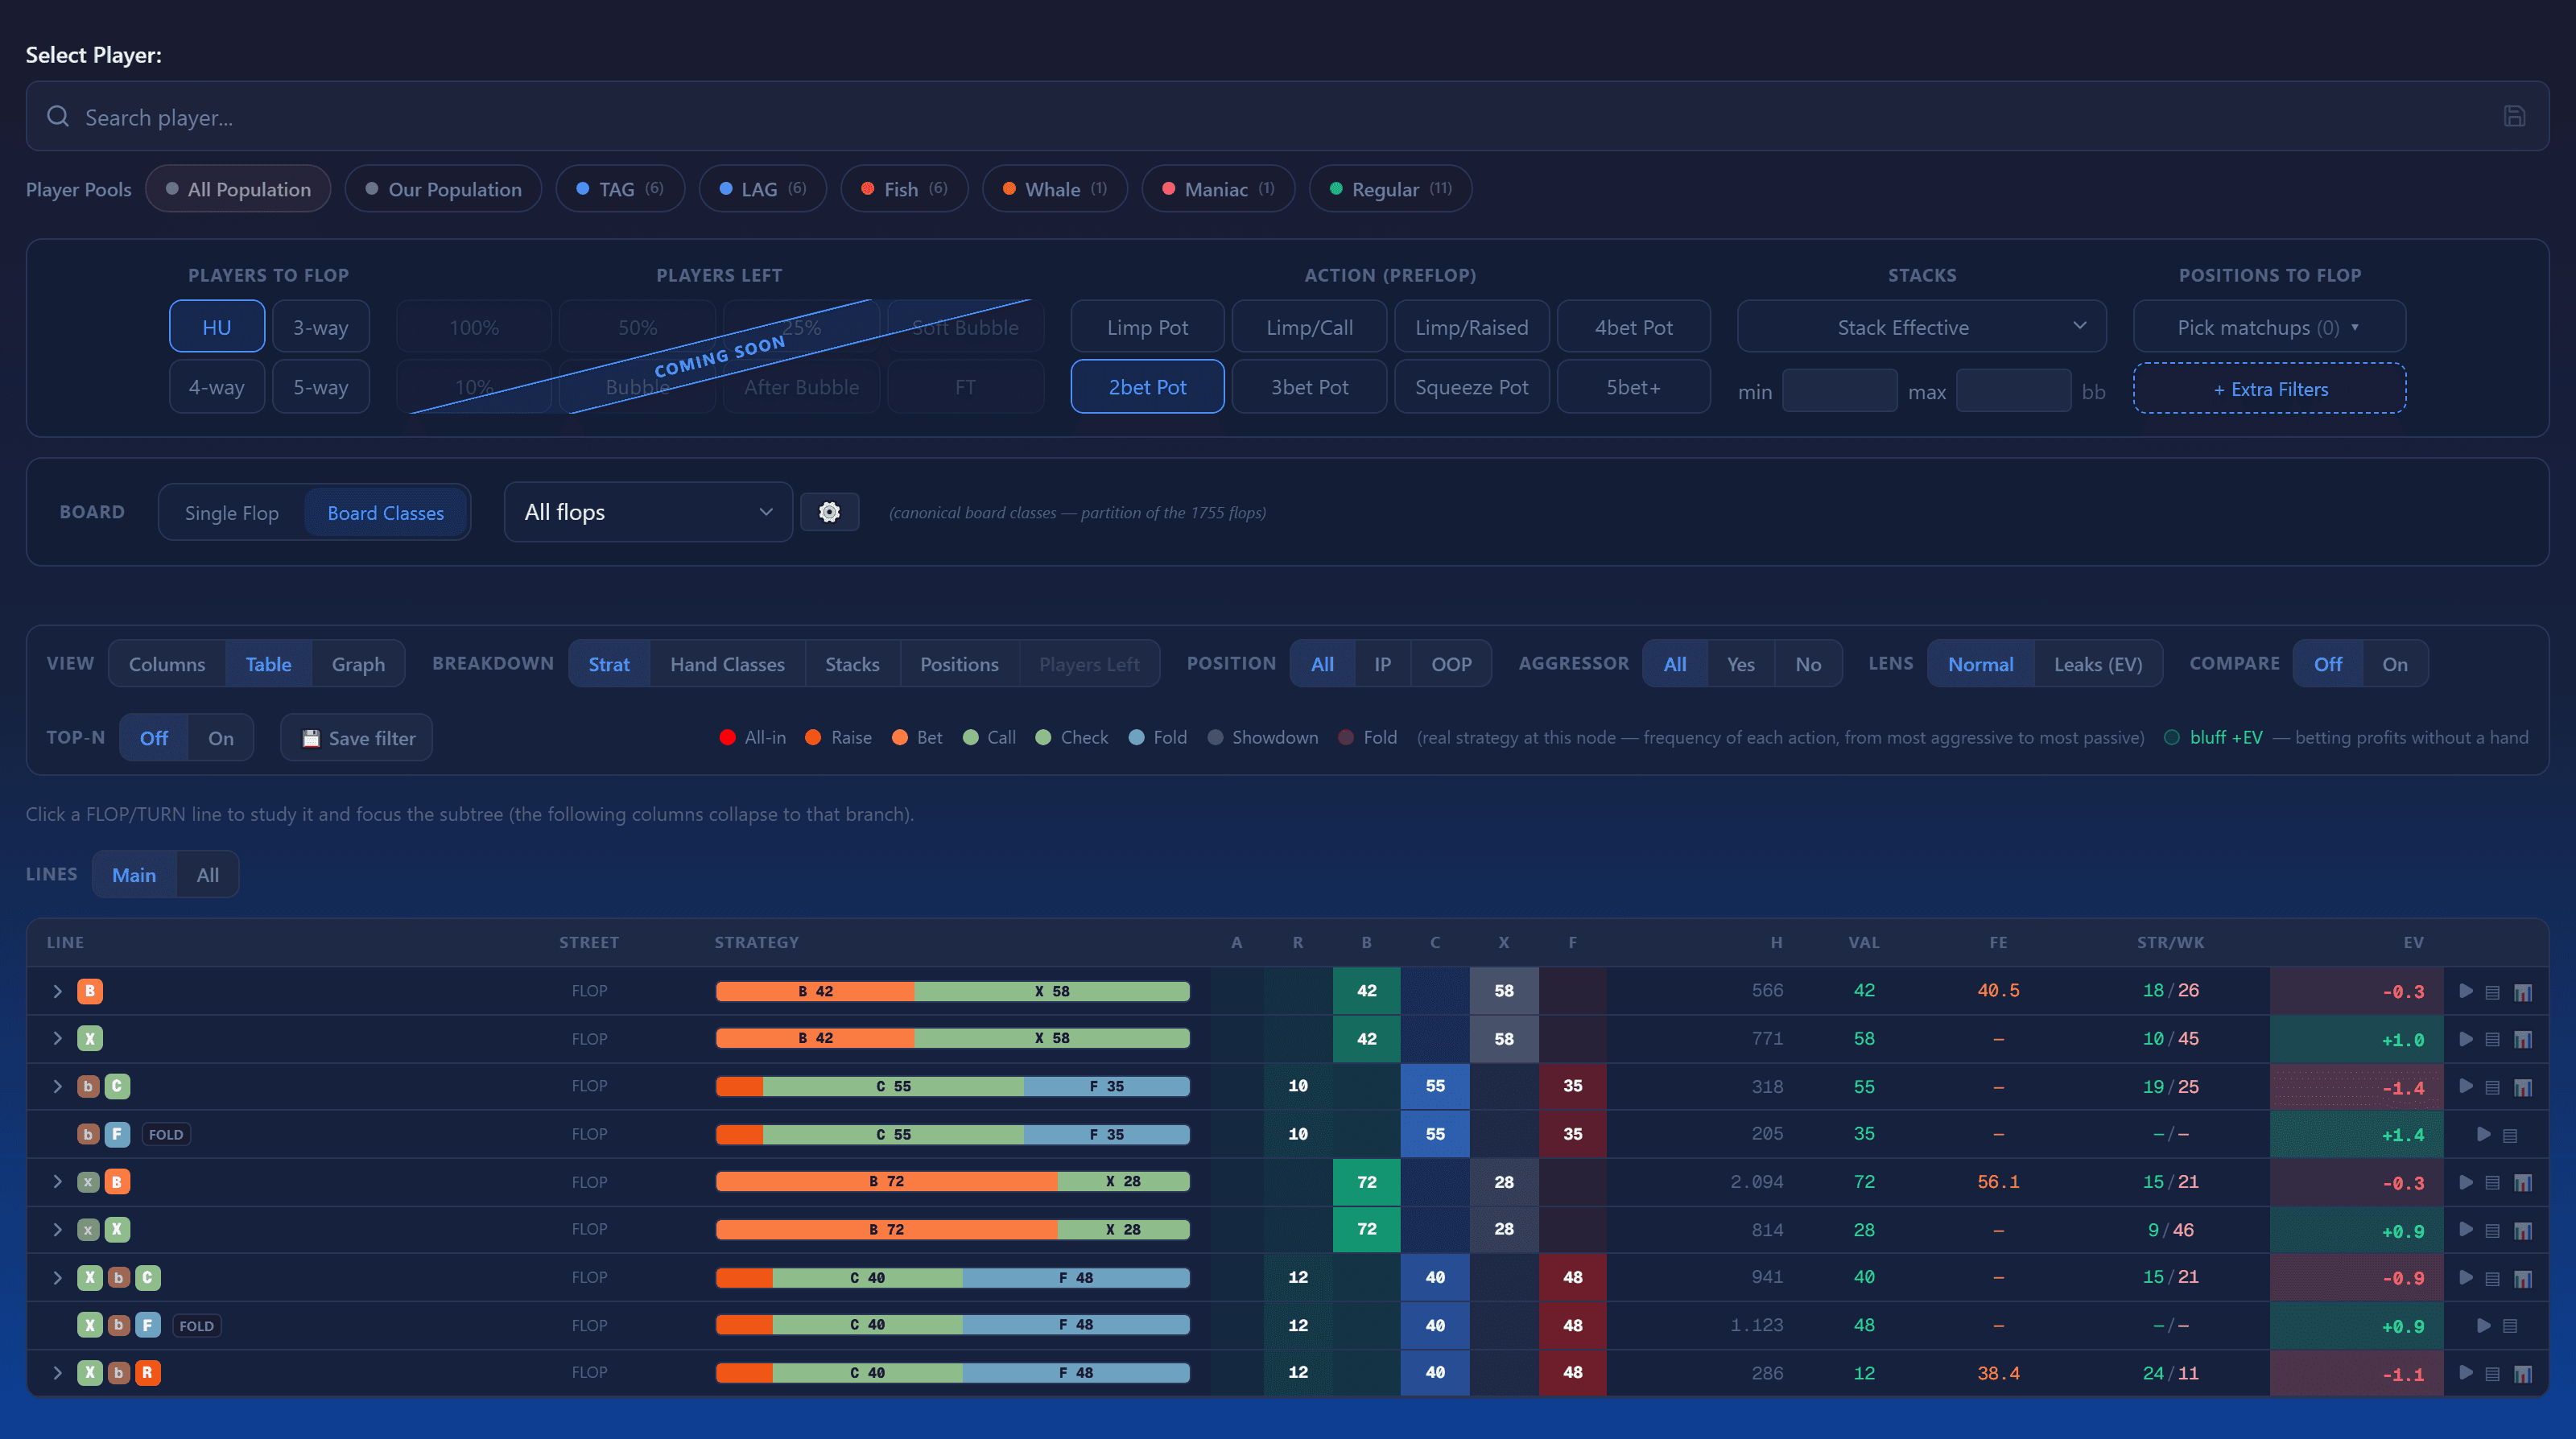
Task: Open the bar chart icon in the 941 hands row
Action: [2523, 1279]
